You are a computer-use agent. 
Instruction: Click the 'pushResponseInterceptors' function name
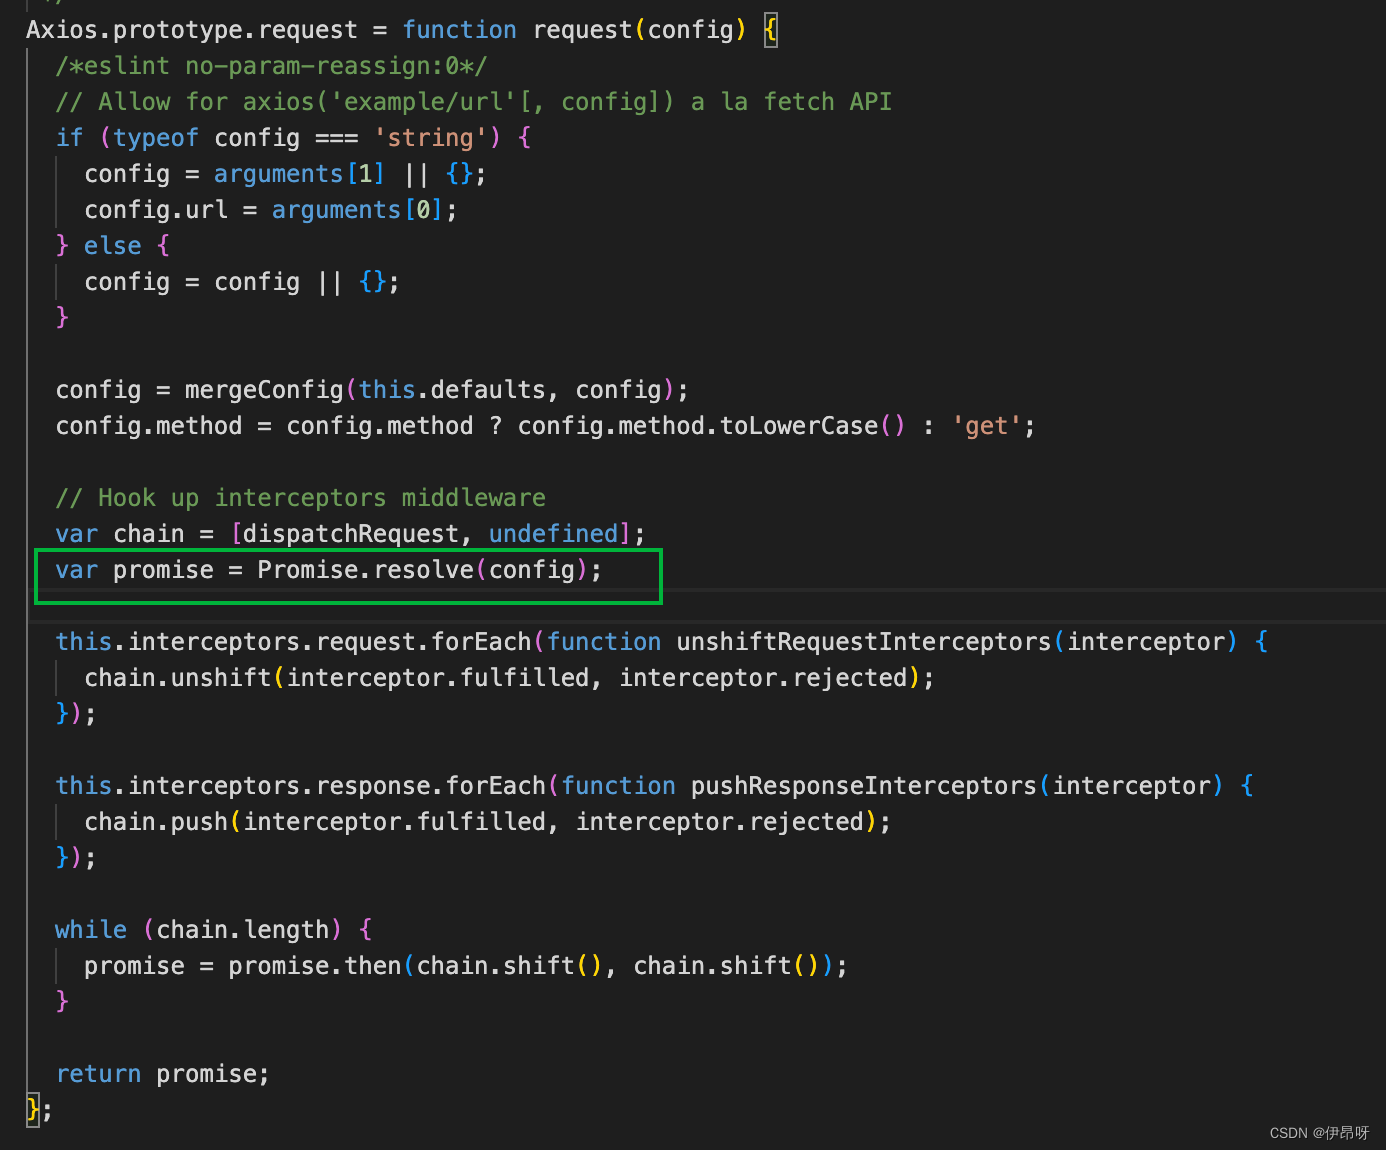864,786
